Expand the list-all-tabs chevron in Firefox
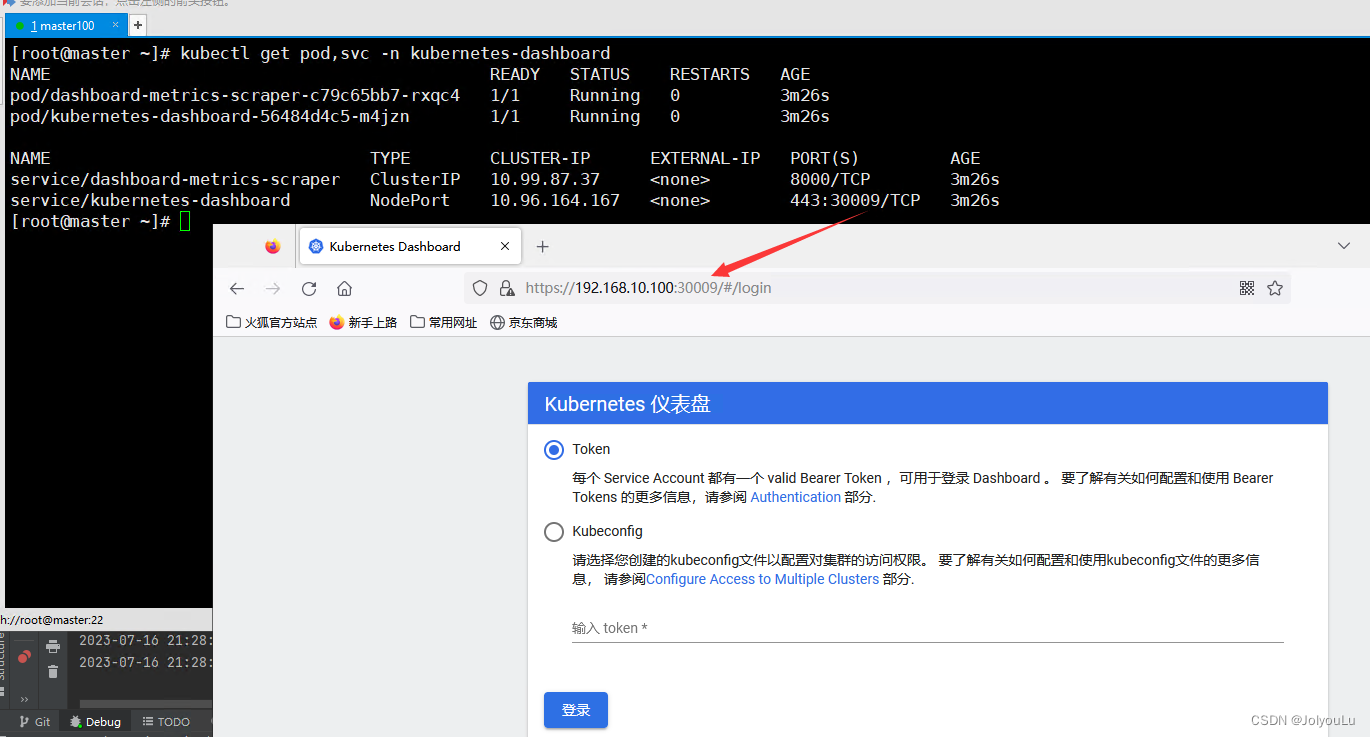 tap(1344, 246)
